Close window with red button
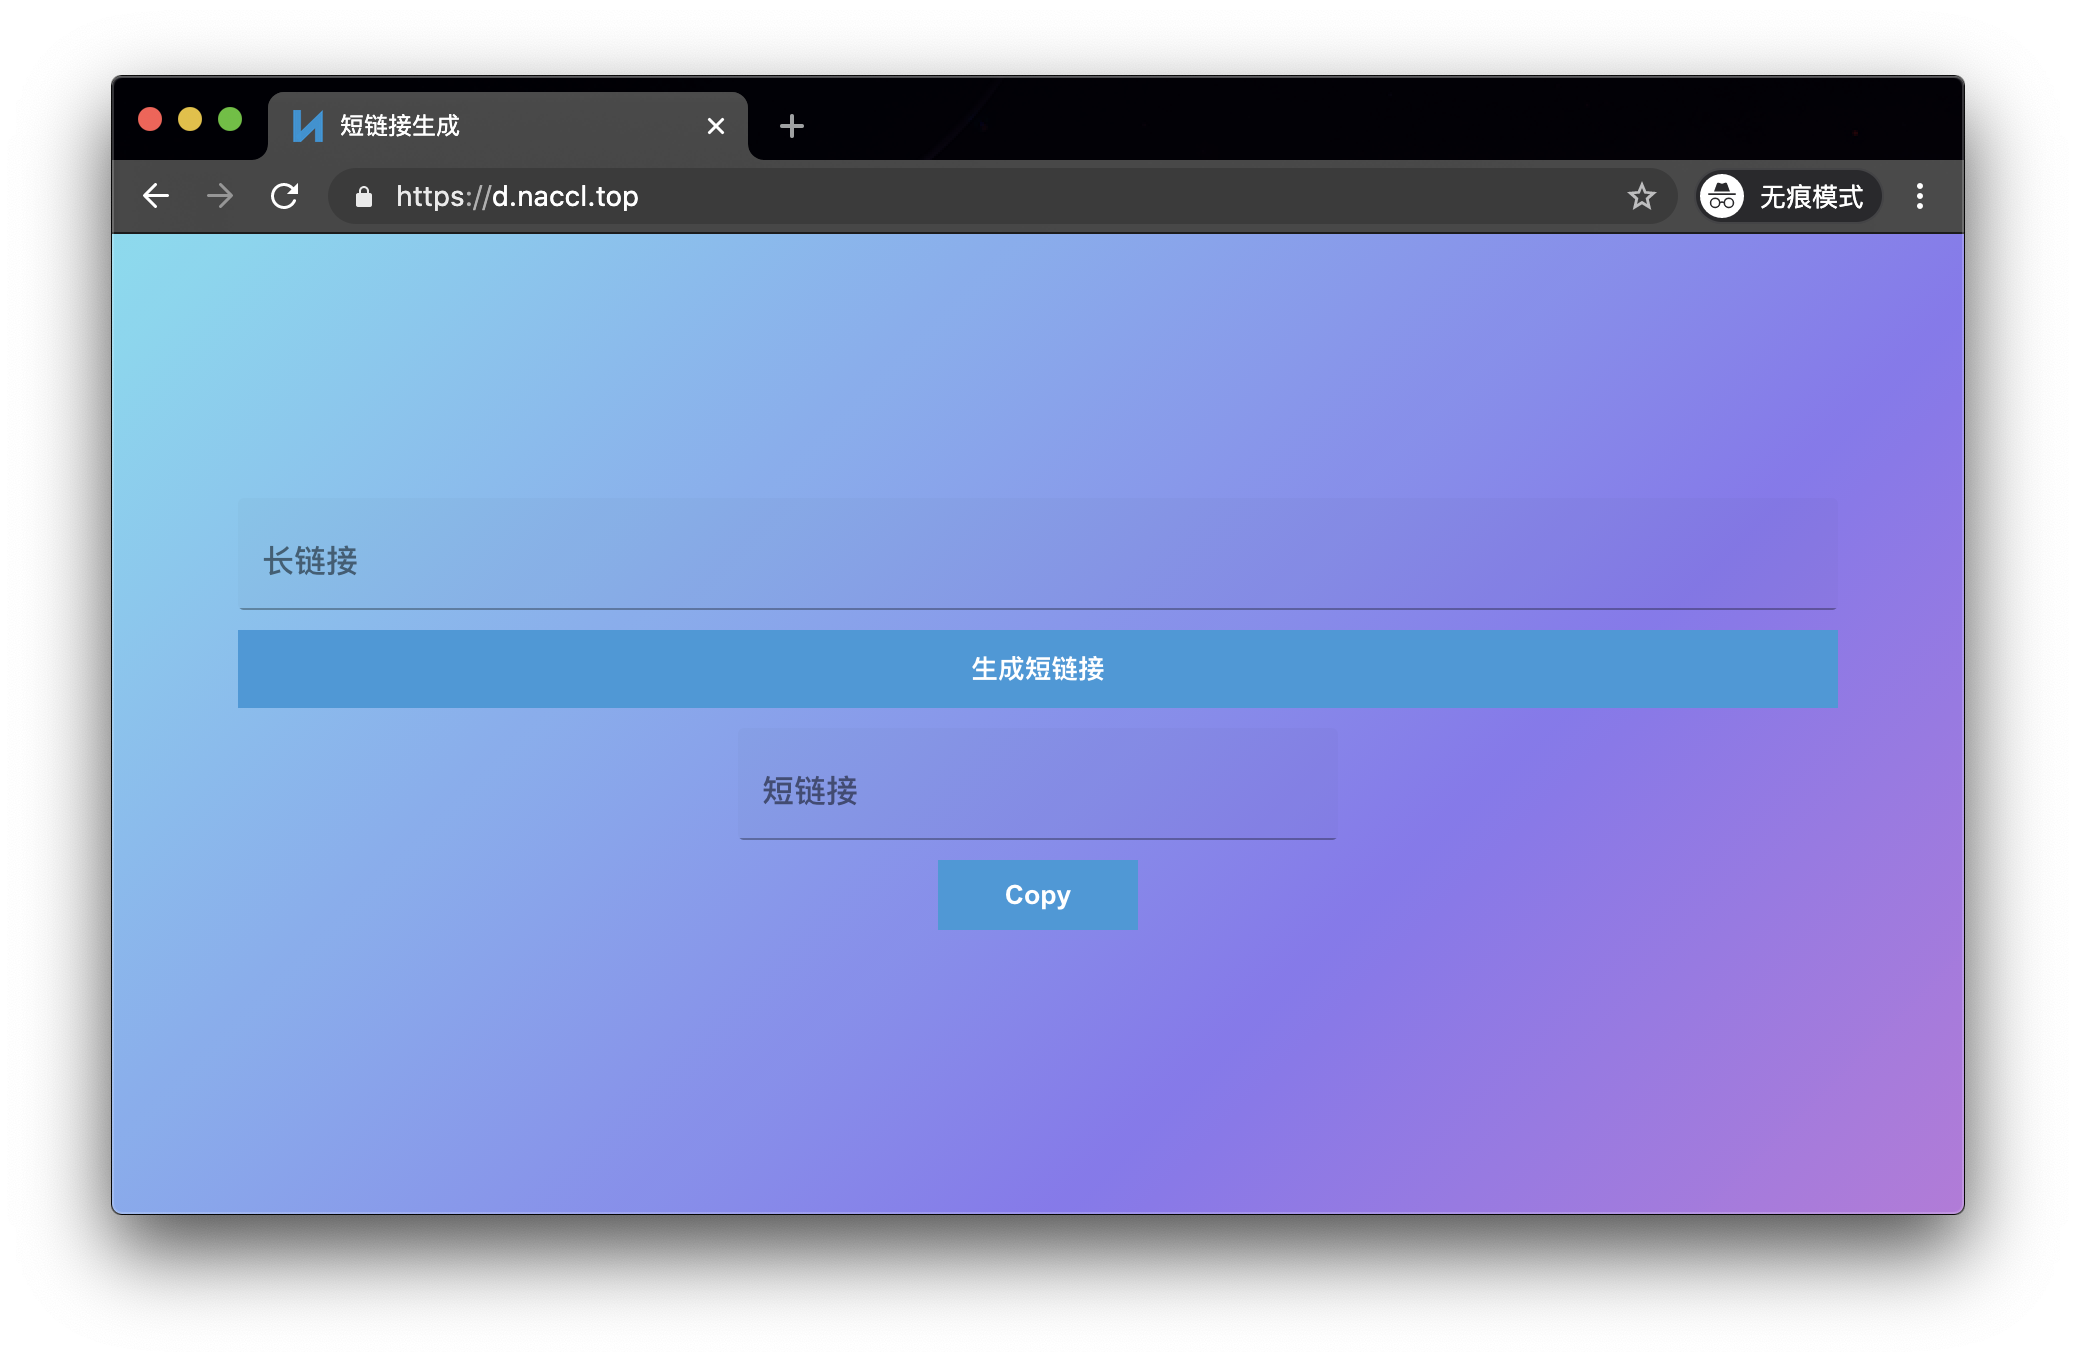 coord(150,120)
